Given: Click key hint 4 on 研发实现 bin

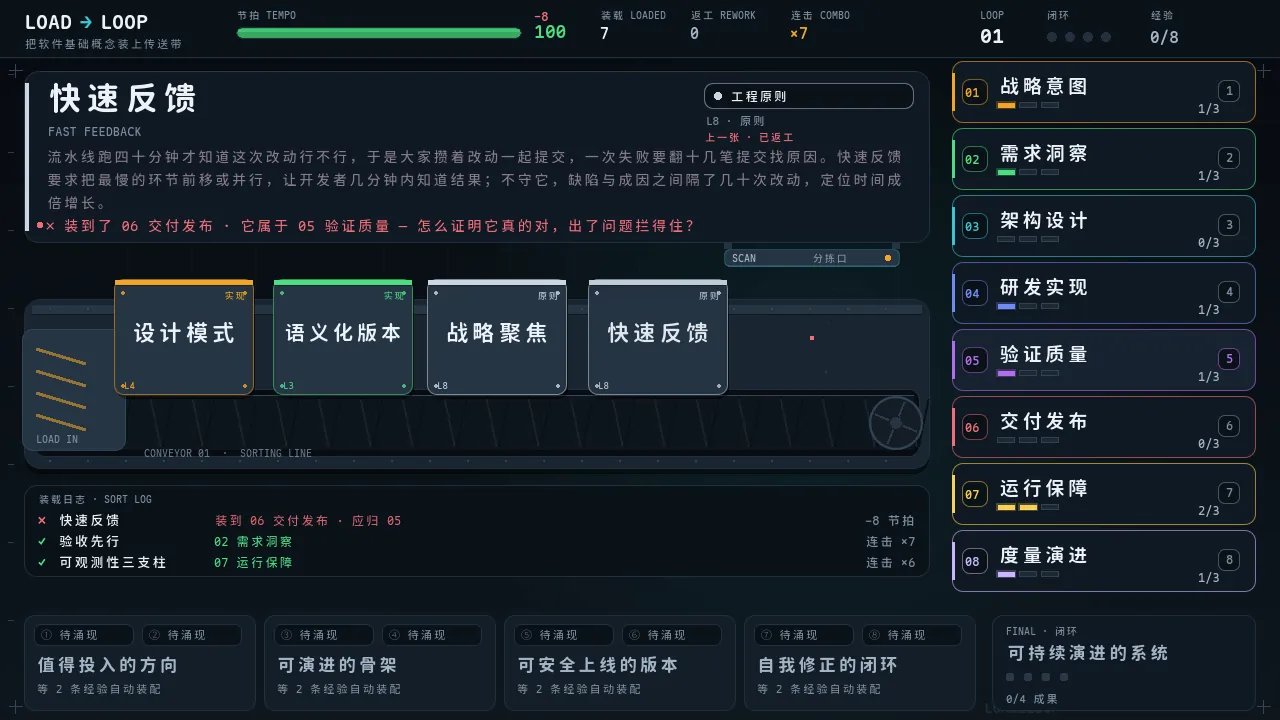Looking at the screenshot, I should [1229, 292].
